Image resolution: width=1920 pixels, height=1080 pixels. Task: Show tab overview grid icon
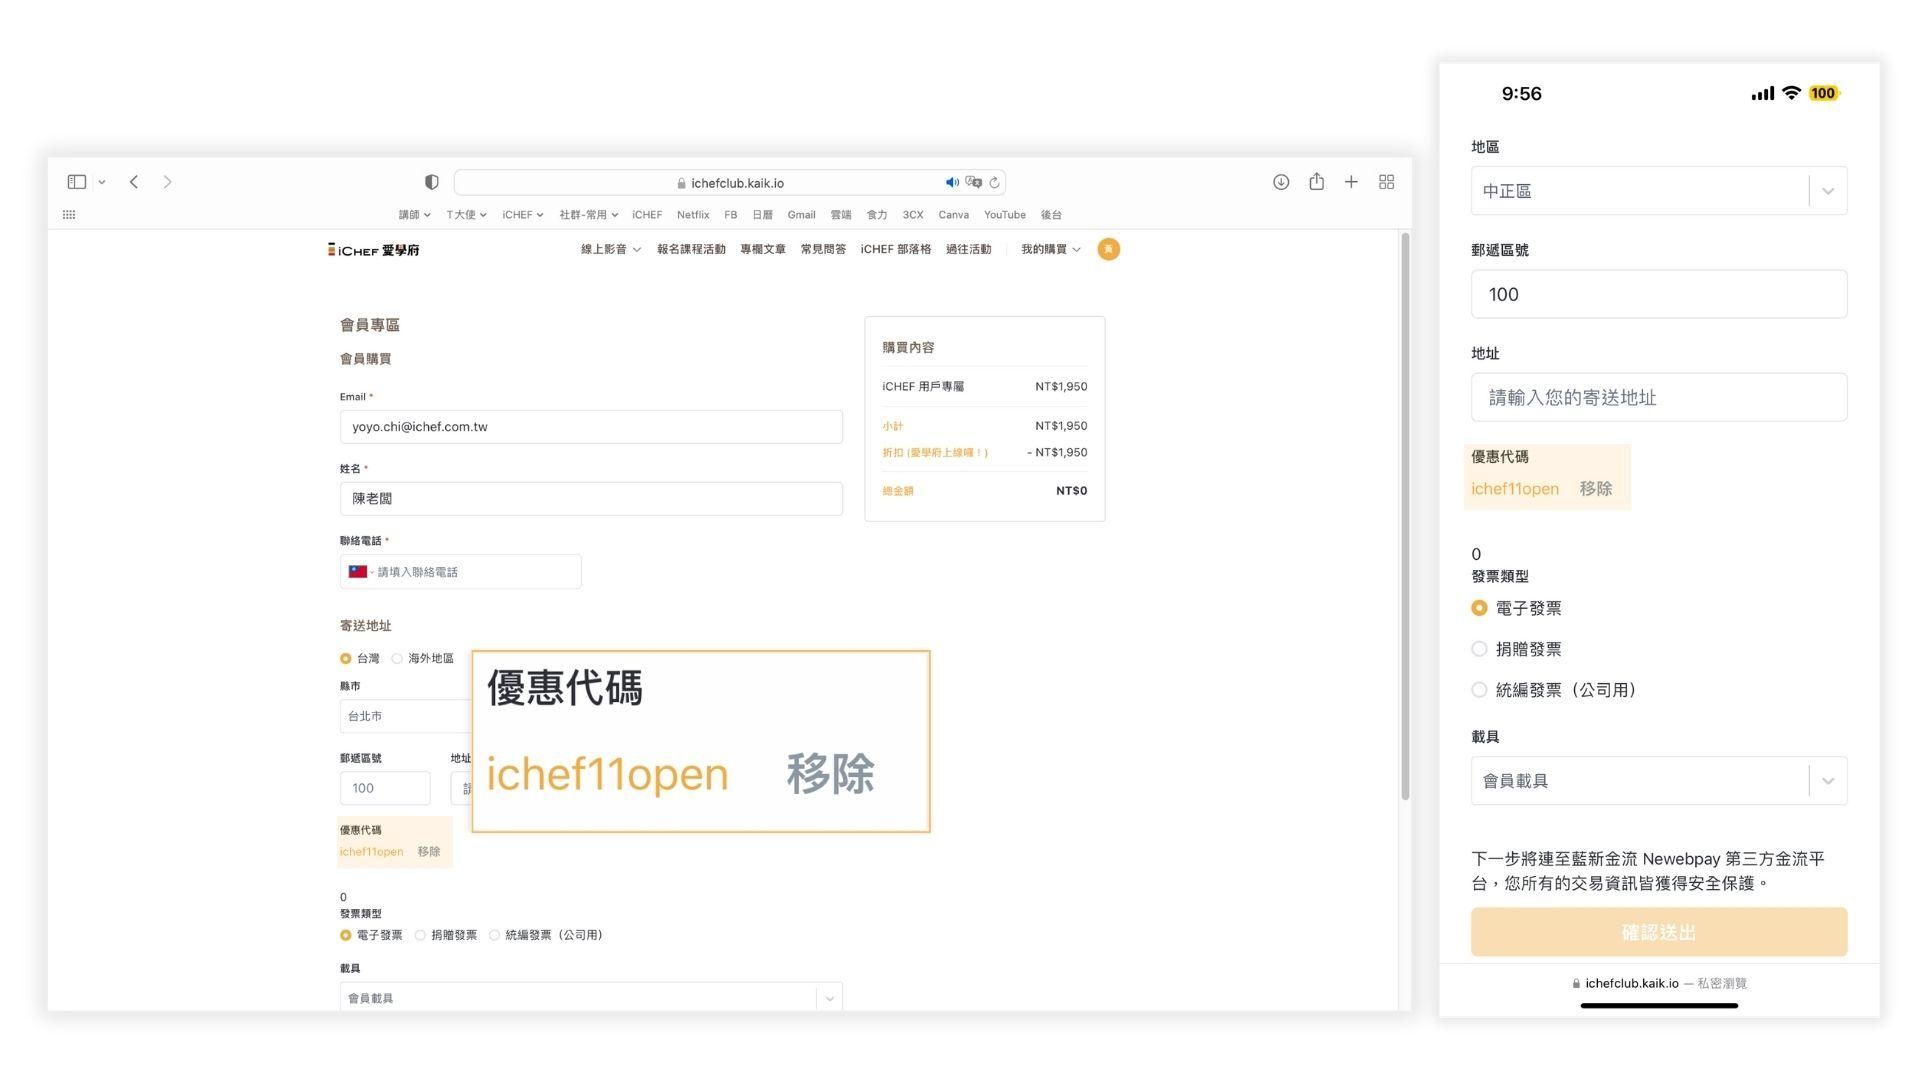(1386, 182)
